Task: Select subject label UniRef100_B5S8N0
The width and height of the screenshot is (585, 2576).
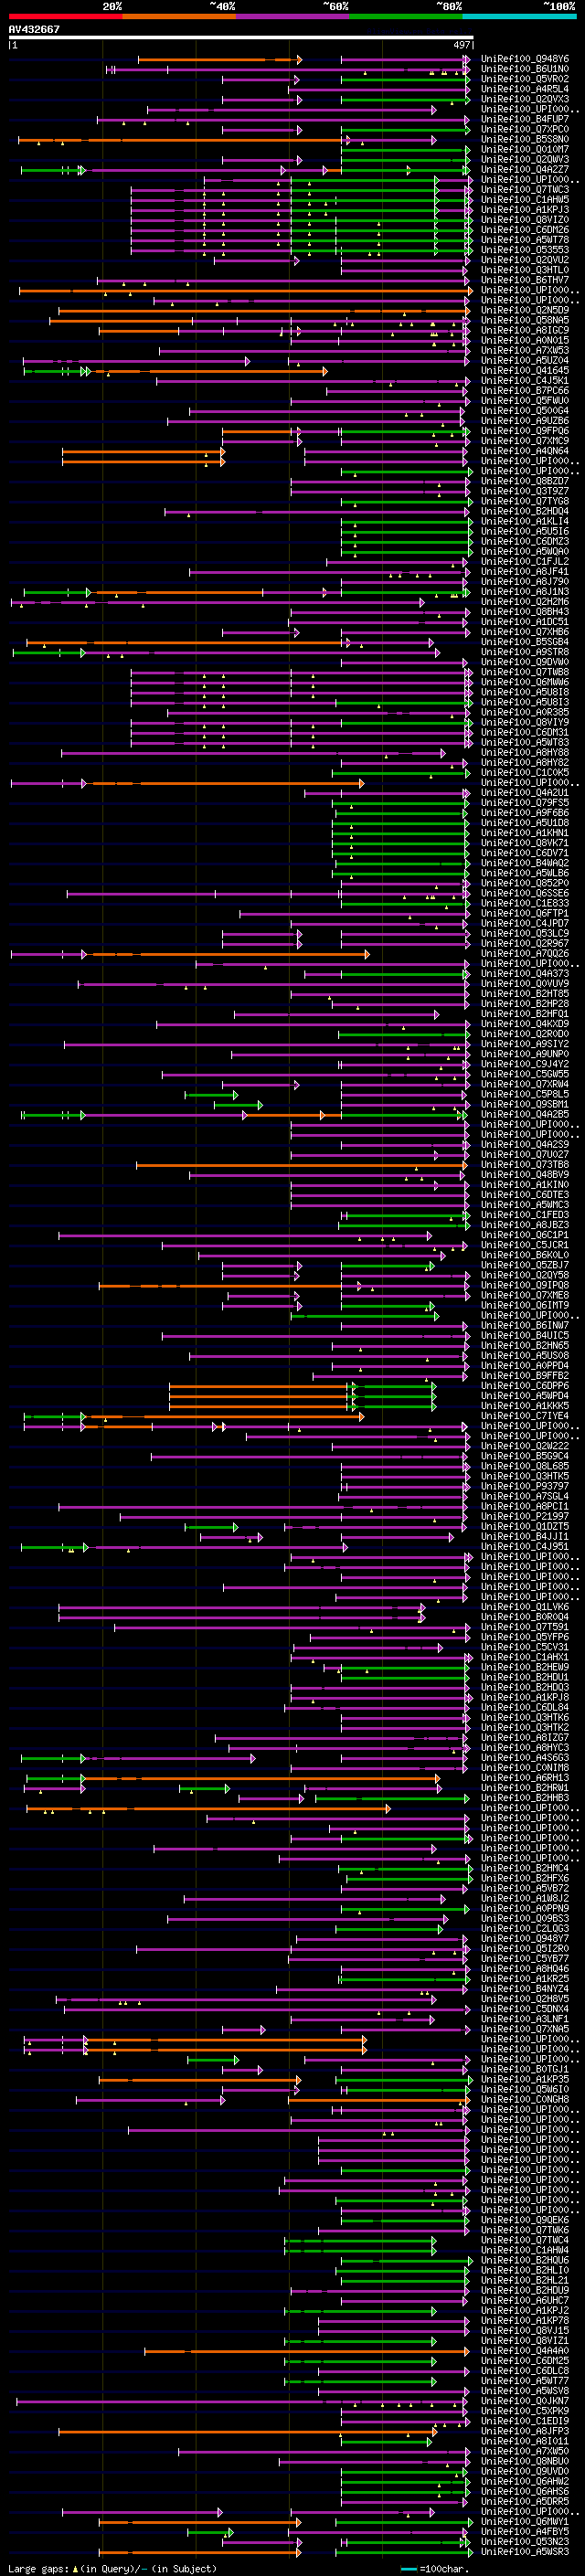Action: click(525, 139)
